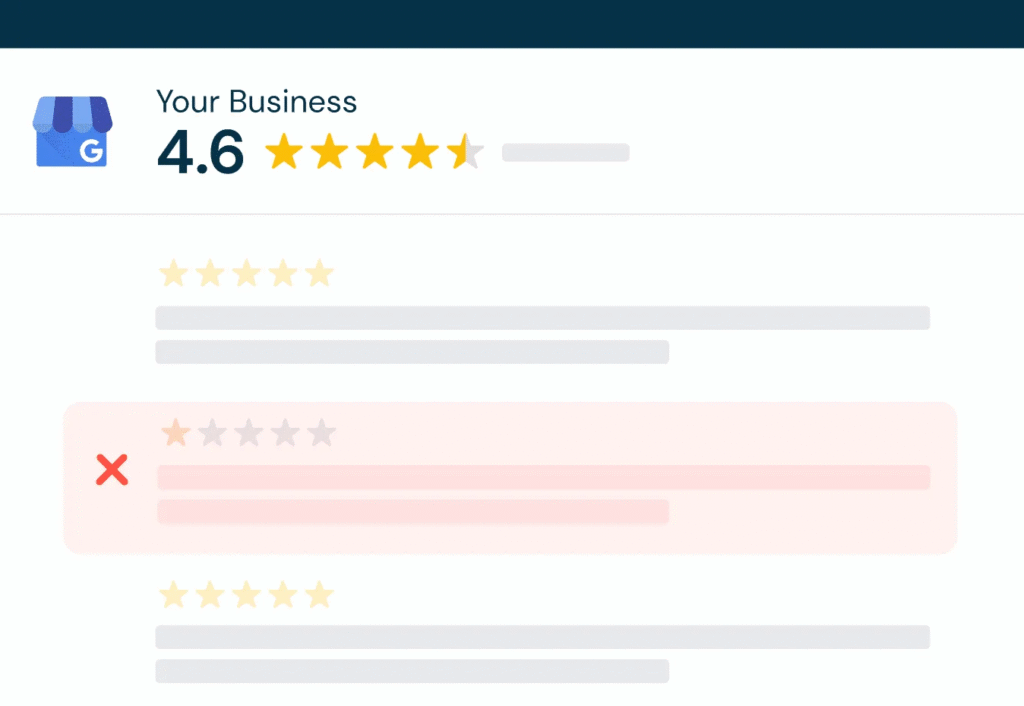Click the first star of the top review

pyautogui.click(x=174, y=273)
